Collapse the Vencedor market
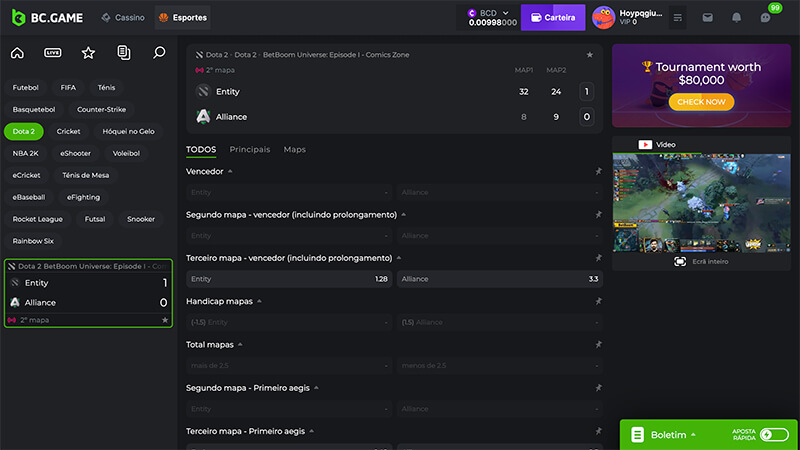Screen dimensions: 800x450 click(230, 171)
